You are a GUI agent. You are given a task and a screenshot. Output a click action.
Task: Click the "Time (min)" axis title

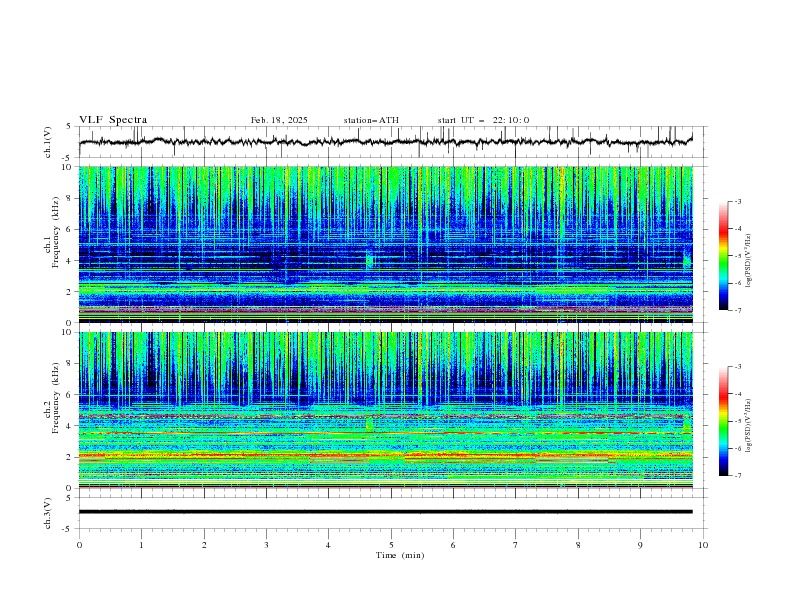[400, 555]
